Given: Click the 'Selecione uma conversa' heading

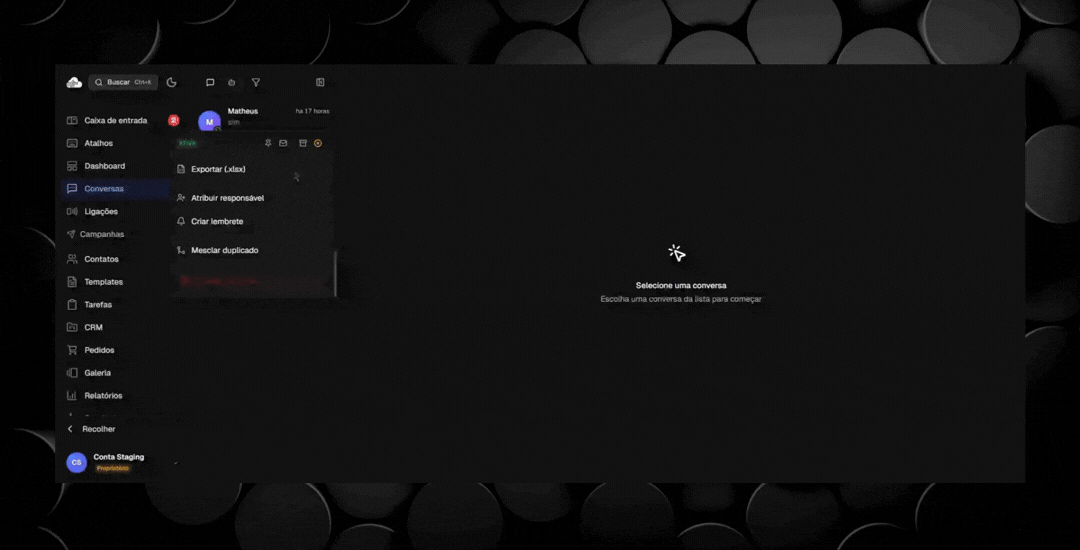Looking at the screenshot, I should coord(681,285).
